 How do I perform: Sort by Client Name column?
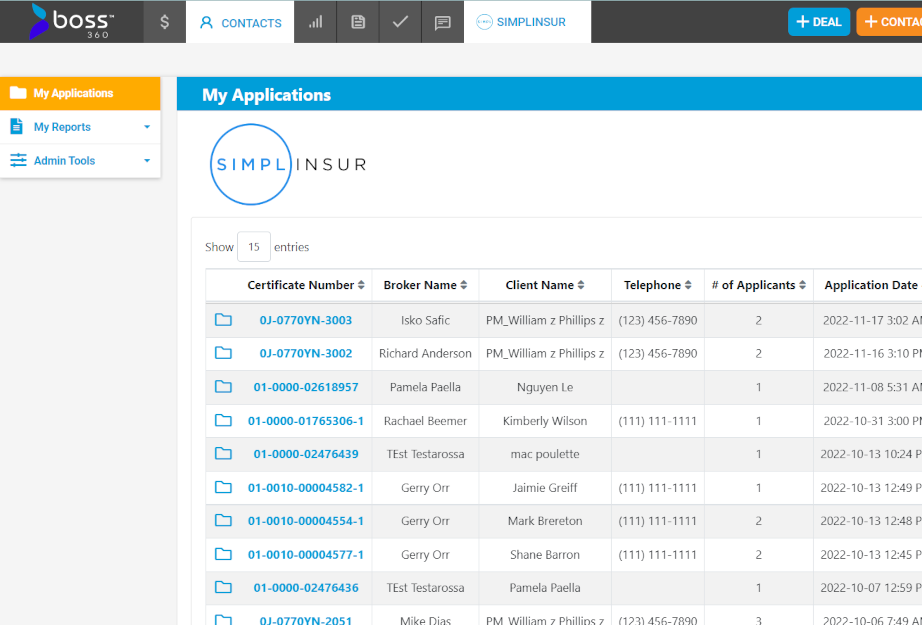tap(545, 285)
